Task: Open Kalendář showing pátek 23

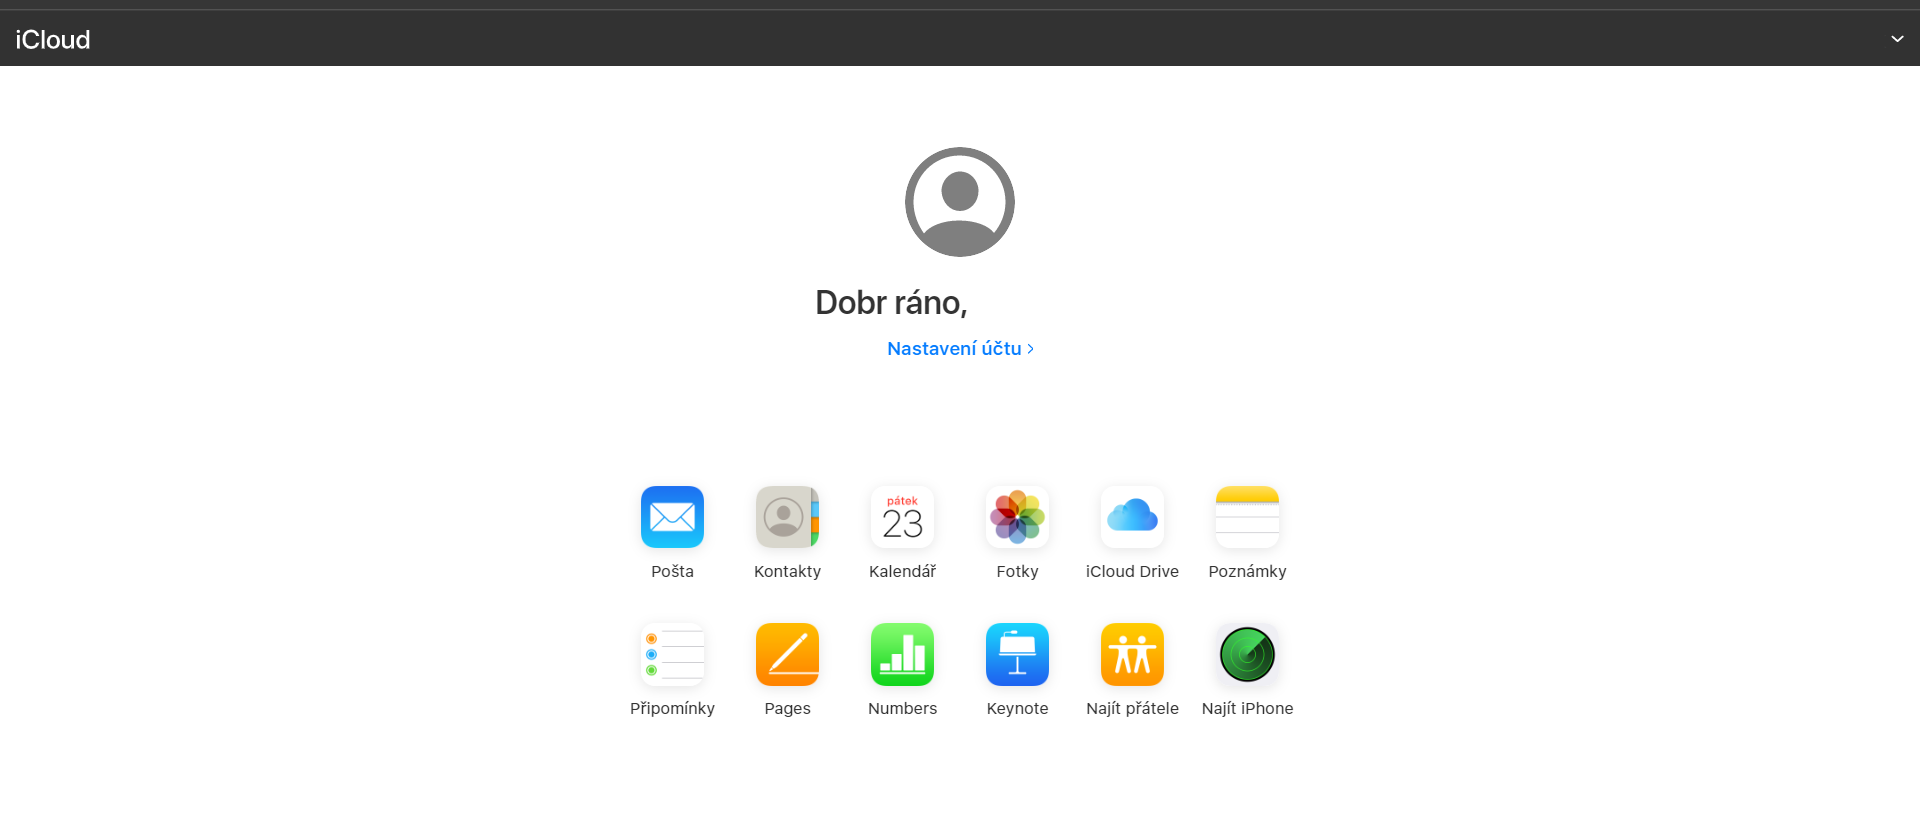Action: 902,517
